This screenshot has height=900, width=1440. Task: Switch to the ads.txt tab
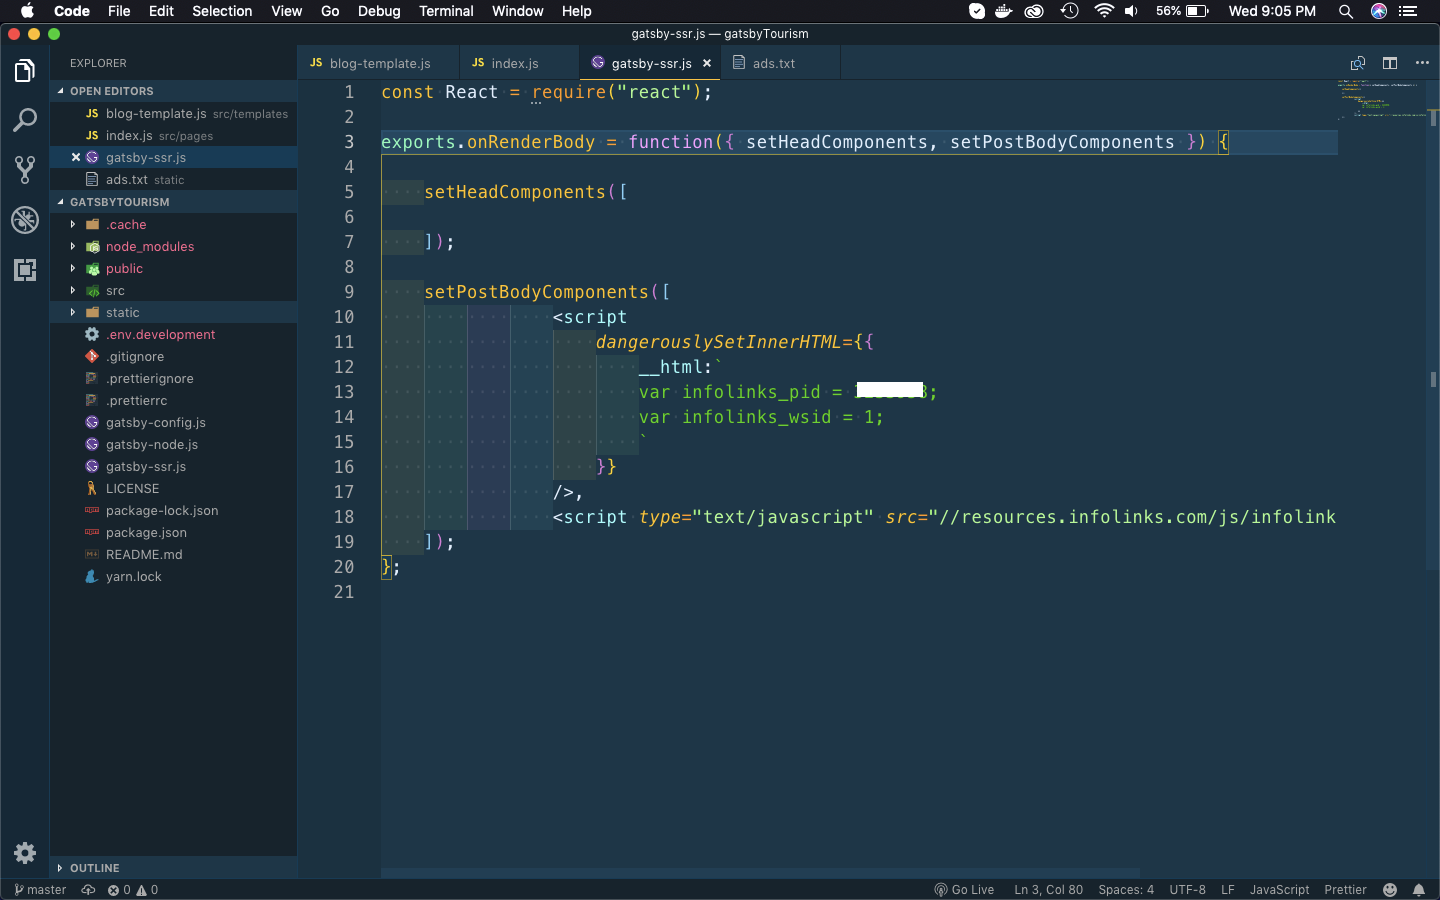(773, 63)
